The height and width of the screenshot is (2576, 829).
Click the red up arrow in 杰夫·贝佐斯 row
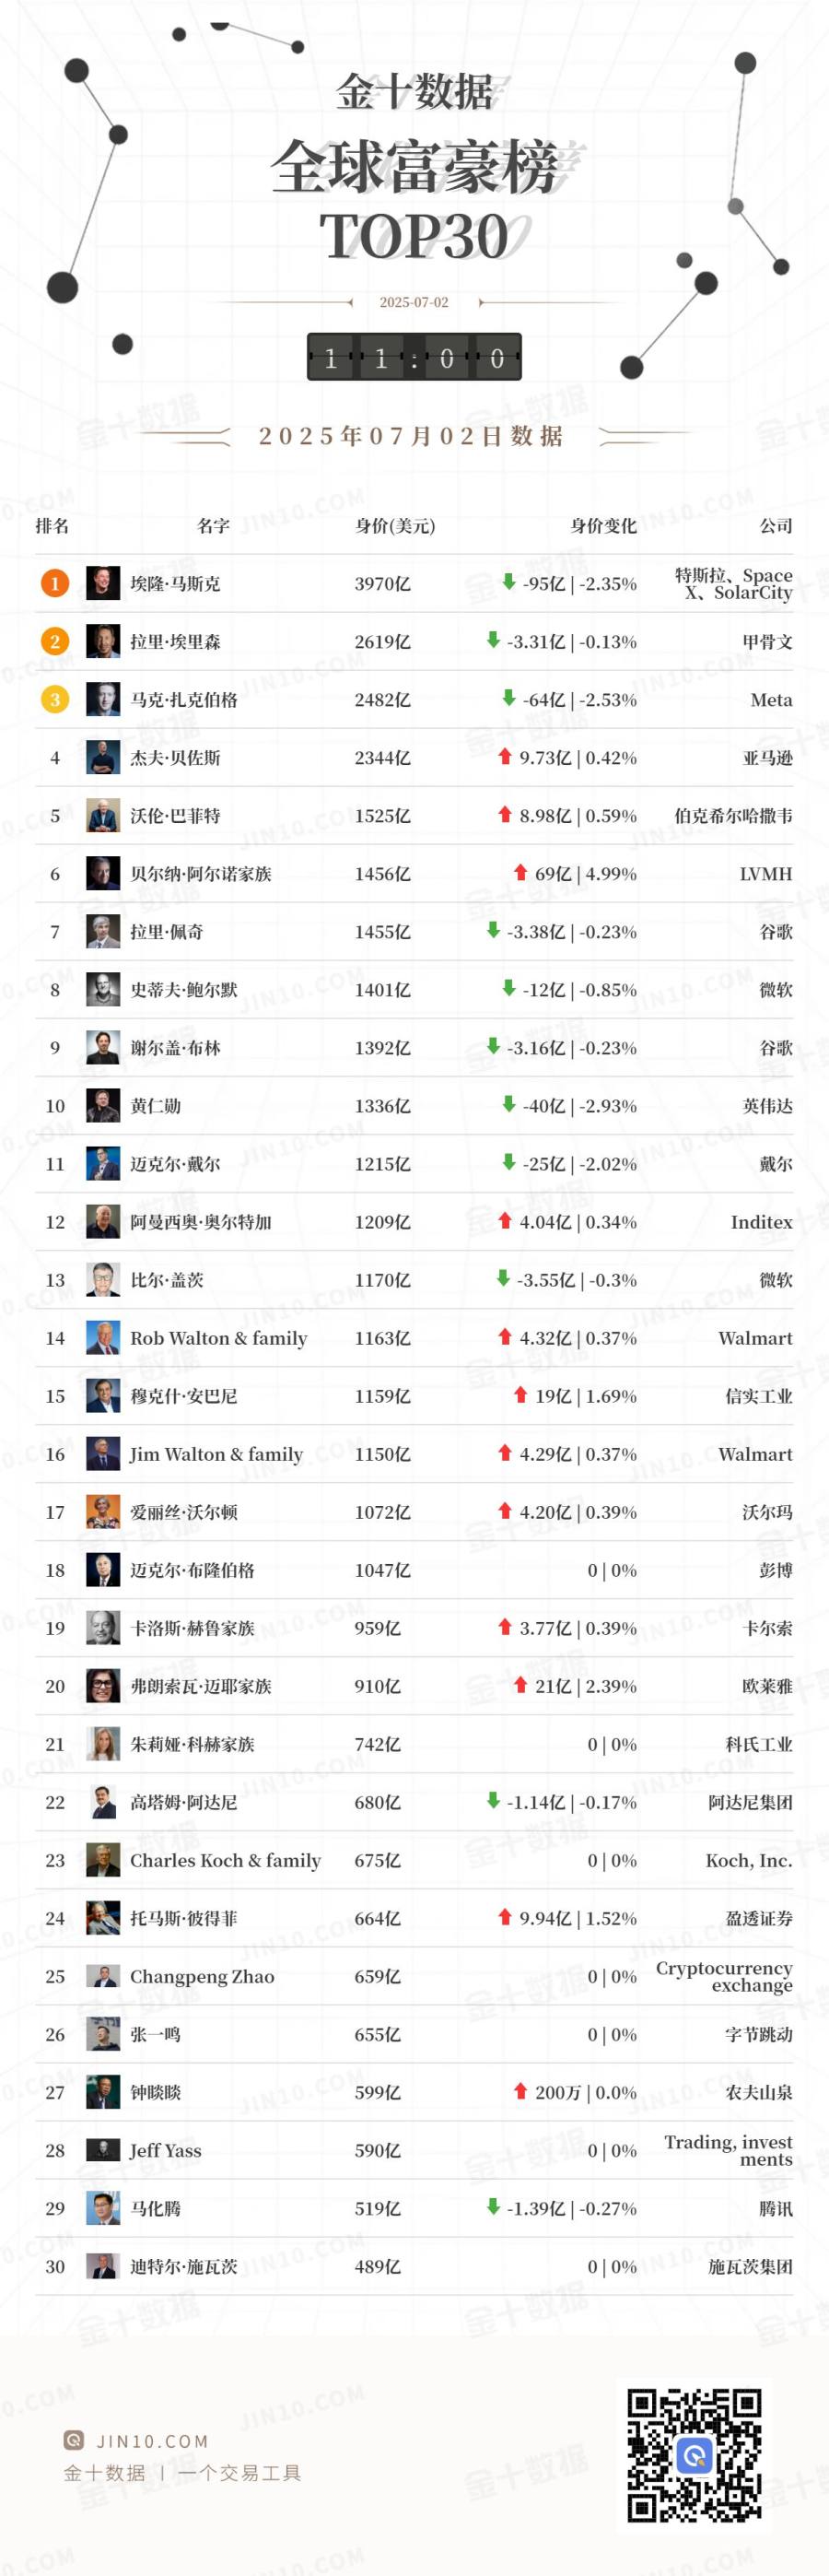505,756
